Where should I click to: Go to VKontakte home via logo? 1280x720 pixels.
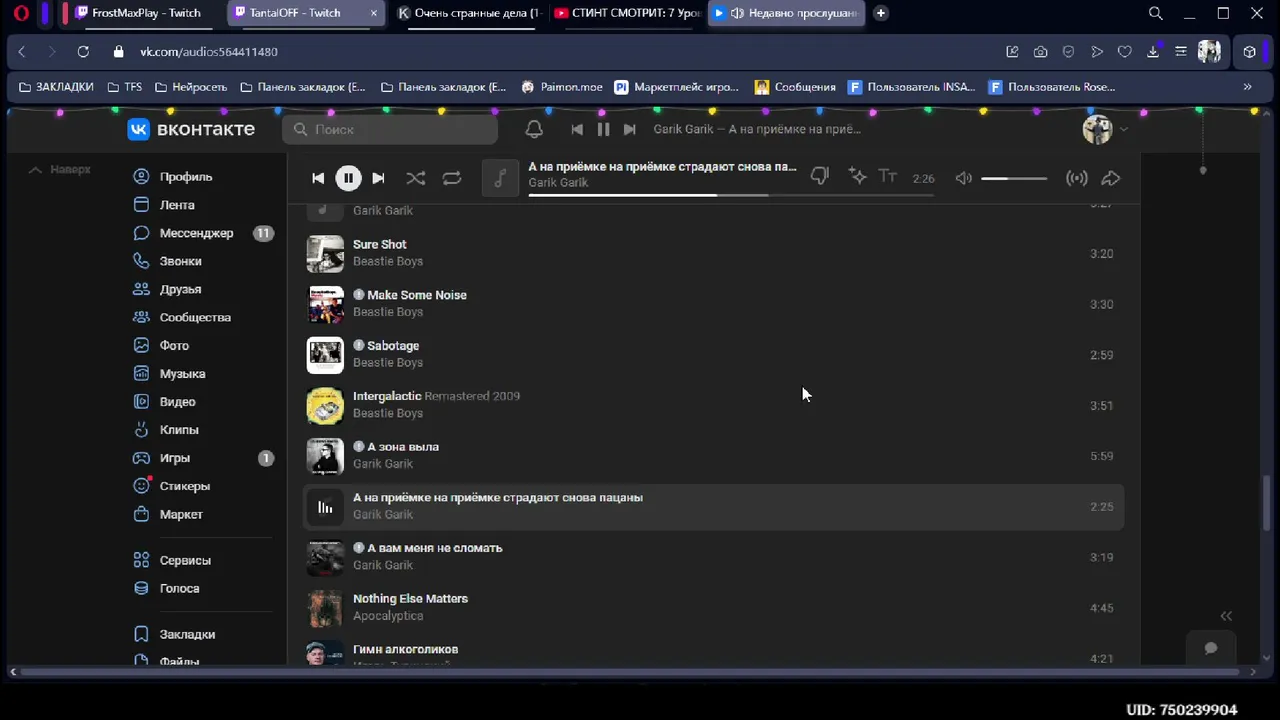pyautogui.click(x=191, y=129)
